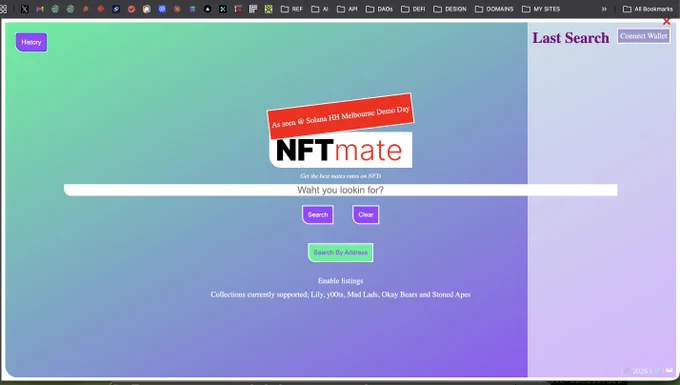Viewport: 680px width, 385px height.
Task: Click the mail envelope icon in footer
Action: point(669,370)
